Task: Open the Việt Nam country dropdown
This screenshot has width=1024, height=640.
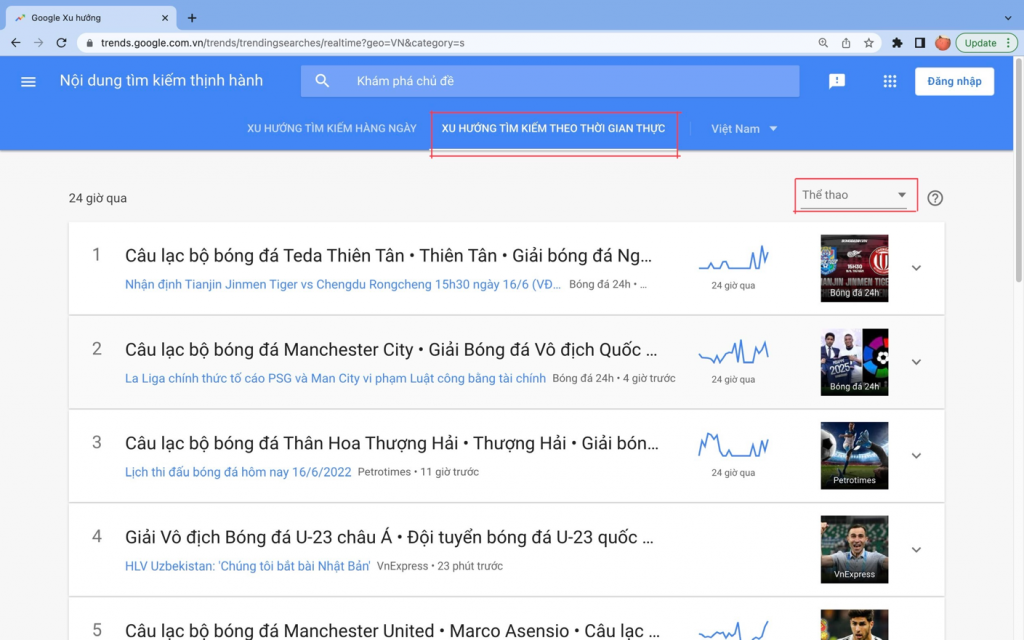Action: (744, 129)
